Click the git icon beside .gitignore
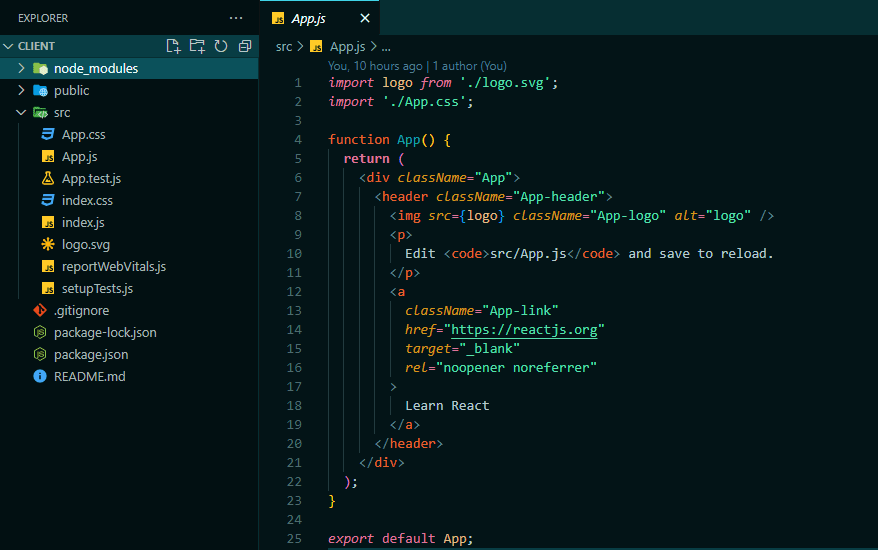Viewport: 878px width, 550px height. tap(40, 310)
